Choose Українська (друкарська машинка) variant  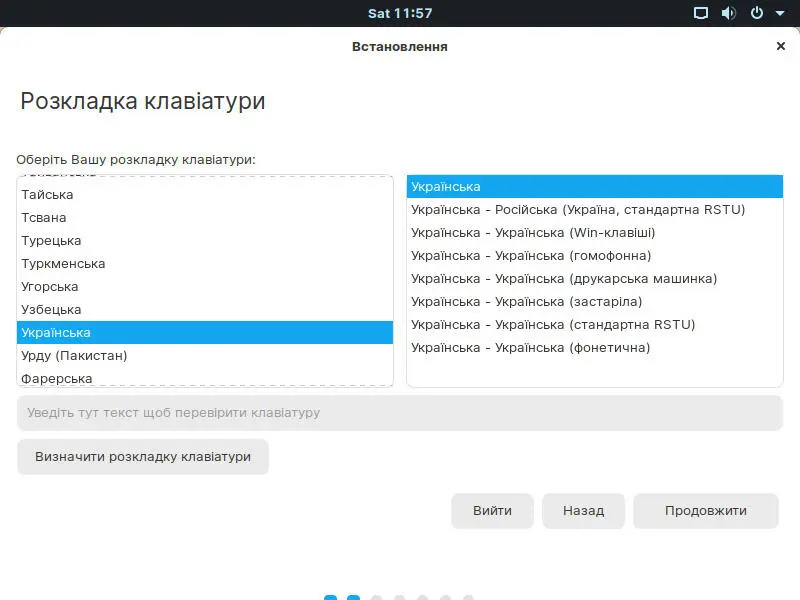pyautogui.click(x=595, y=279)
